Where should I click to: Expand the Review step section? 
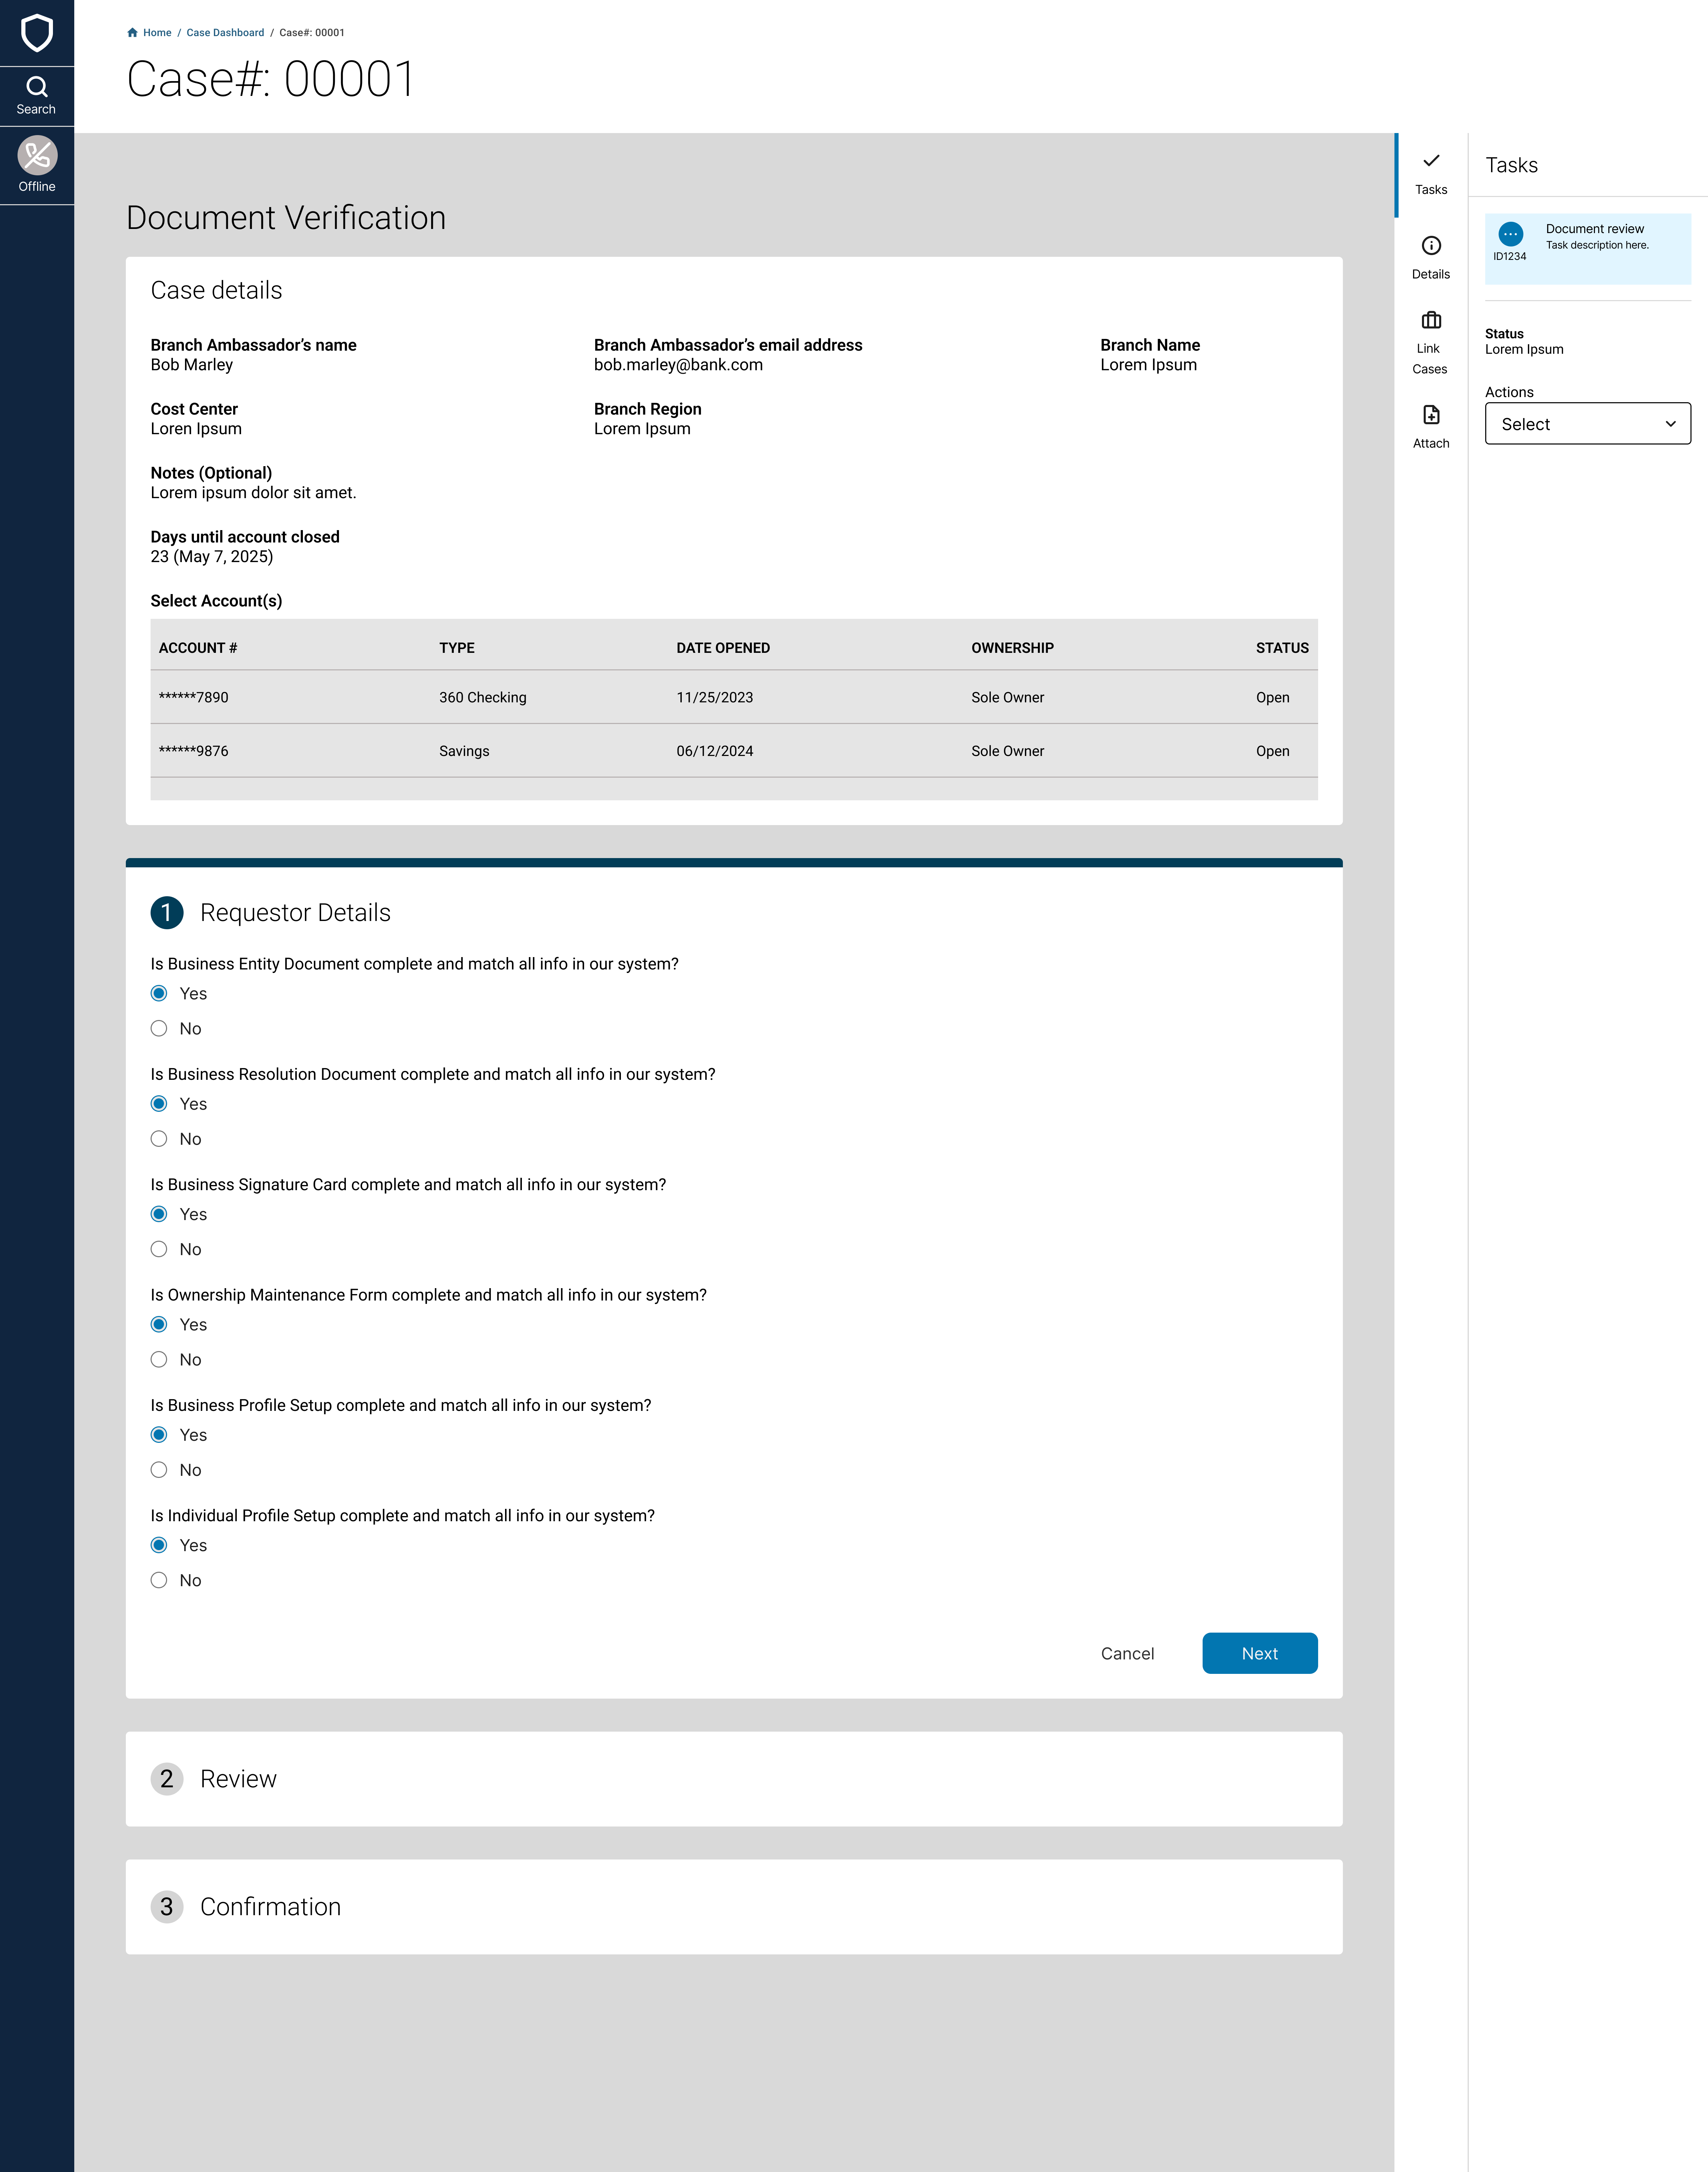coord(238,1779)
